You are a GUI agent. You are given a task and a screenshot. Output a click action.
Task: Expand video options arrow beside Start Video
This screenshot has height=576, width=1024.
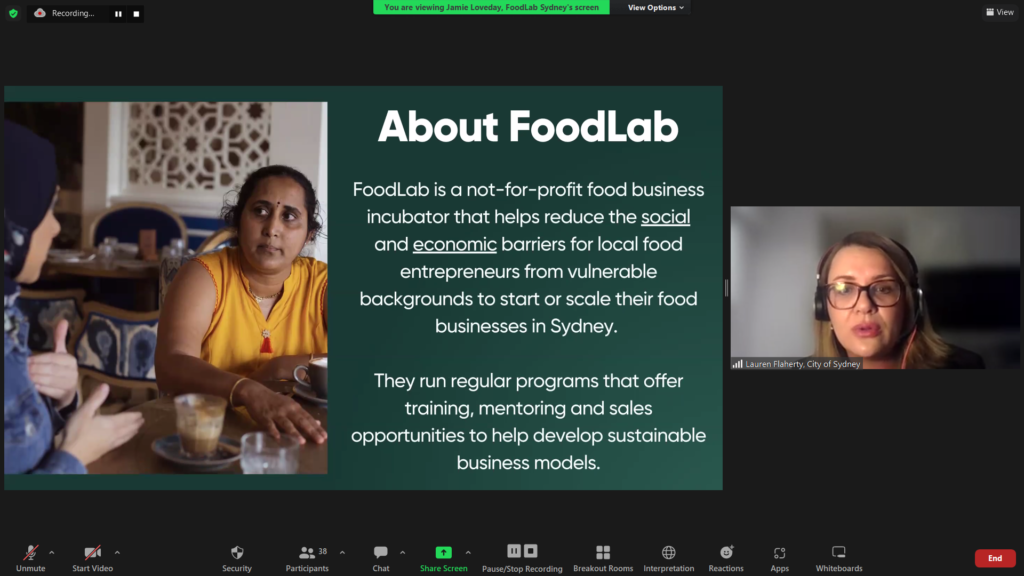point(117,552)
